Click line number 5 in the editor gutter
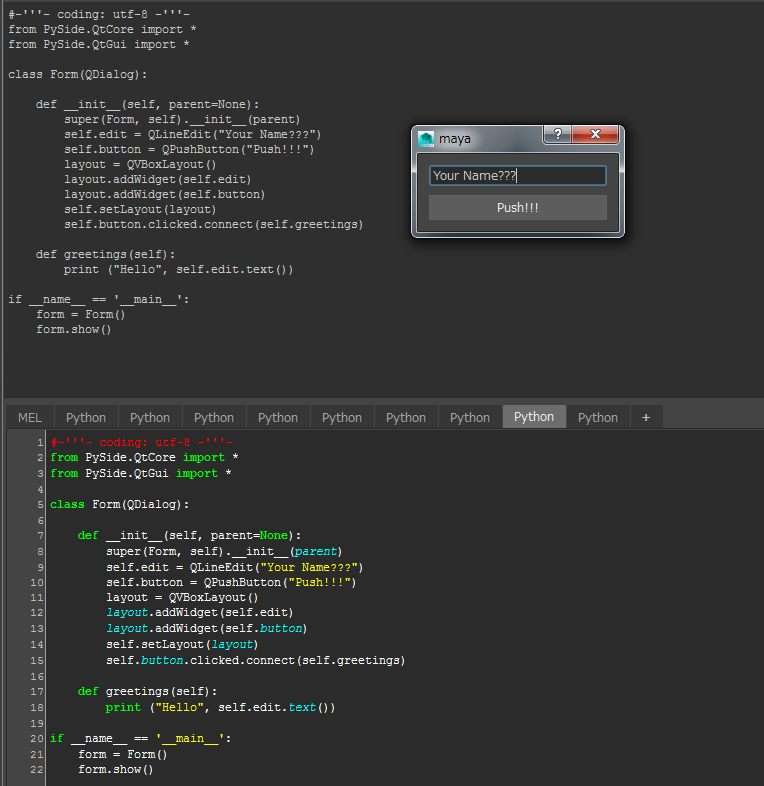 tap(40, 505)
